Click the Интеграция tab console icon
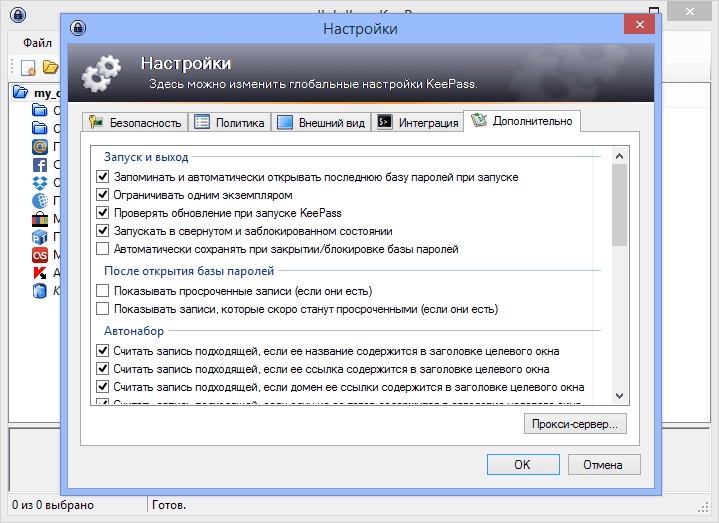This screenshot has height=523, width=719. tap(385, 122)
